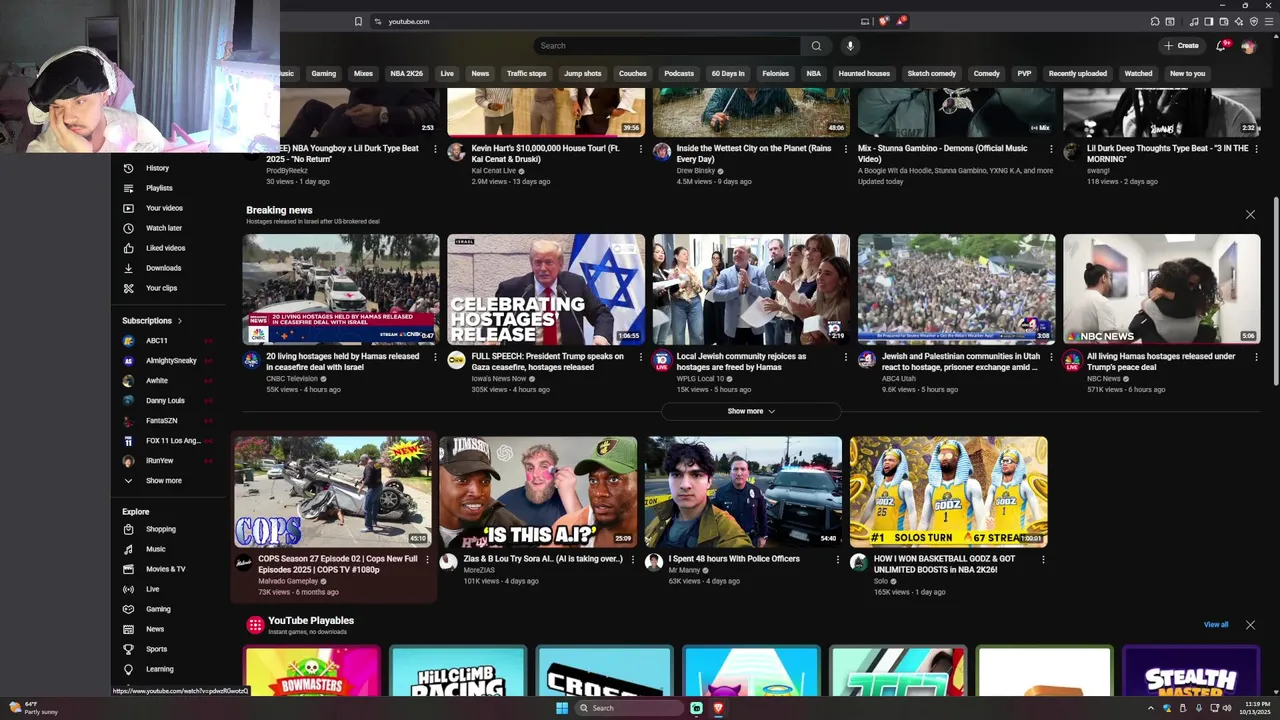
Task: Open 2K26 SOLOS TURN 67 STREAK thumbnail
Action: (x=949, y=492)
